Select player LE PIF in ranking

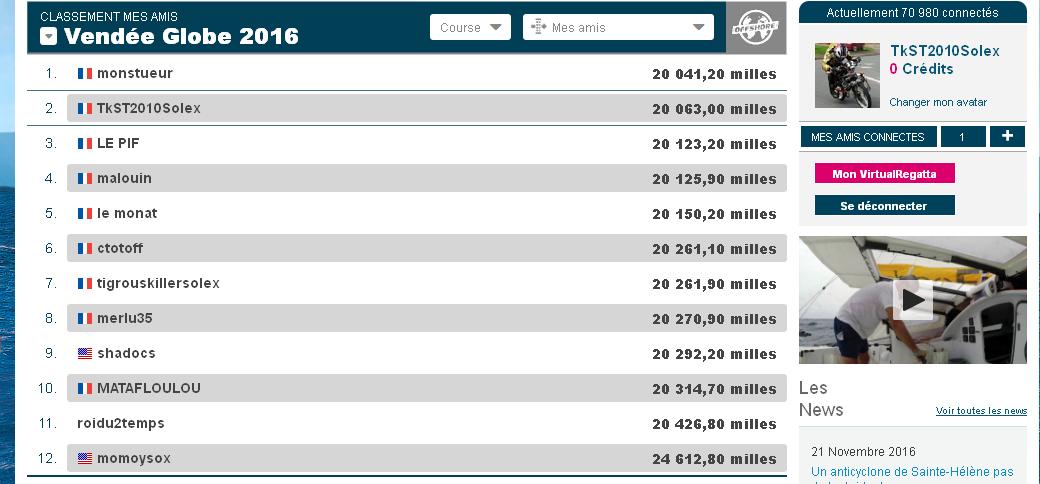[x=118, y=144]
